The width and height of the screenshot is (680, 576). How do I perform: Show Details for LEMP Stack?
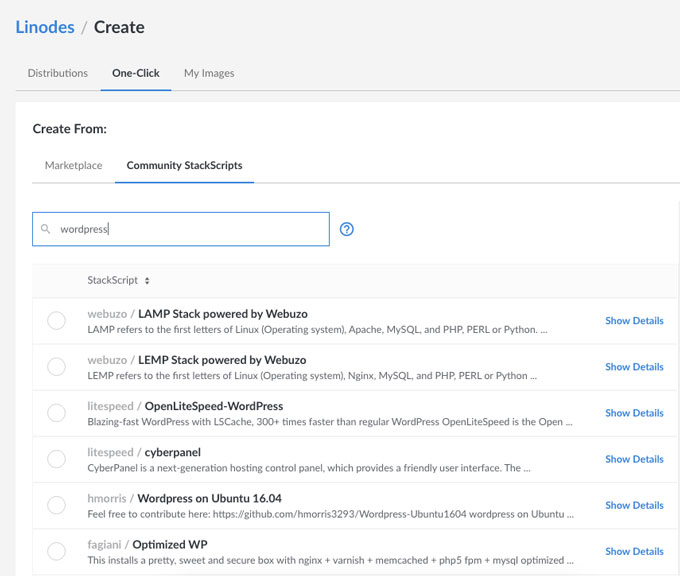point(634,367)
